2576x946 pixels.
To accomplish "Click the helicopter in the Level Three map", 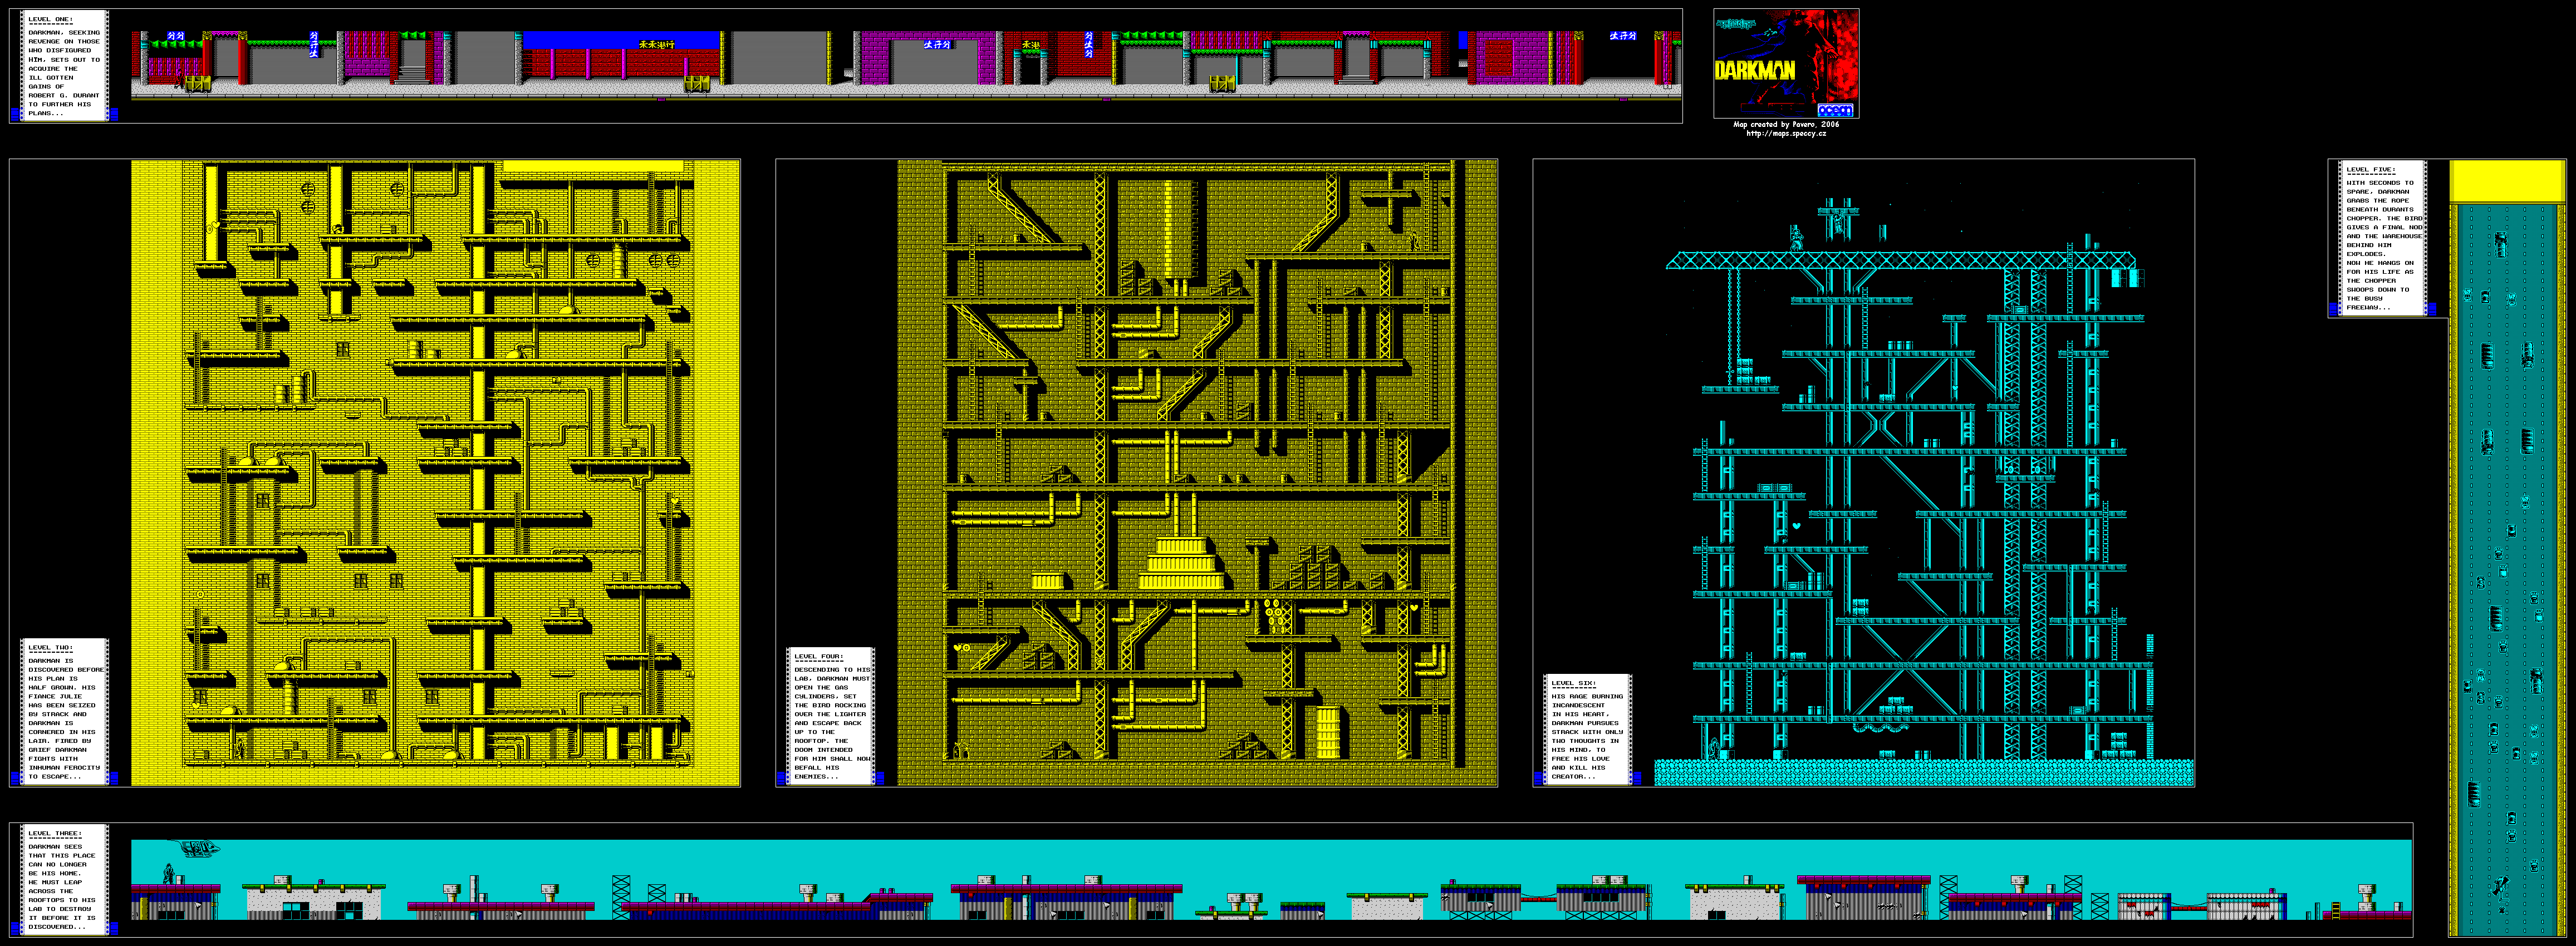I will tap(195, 848).
